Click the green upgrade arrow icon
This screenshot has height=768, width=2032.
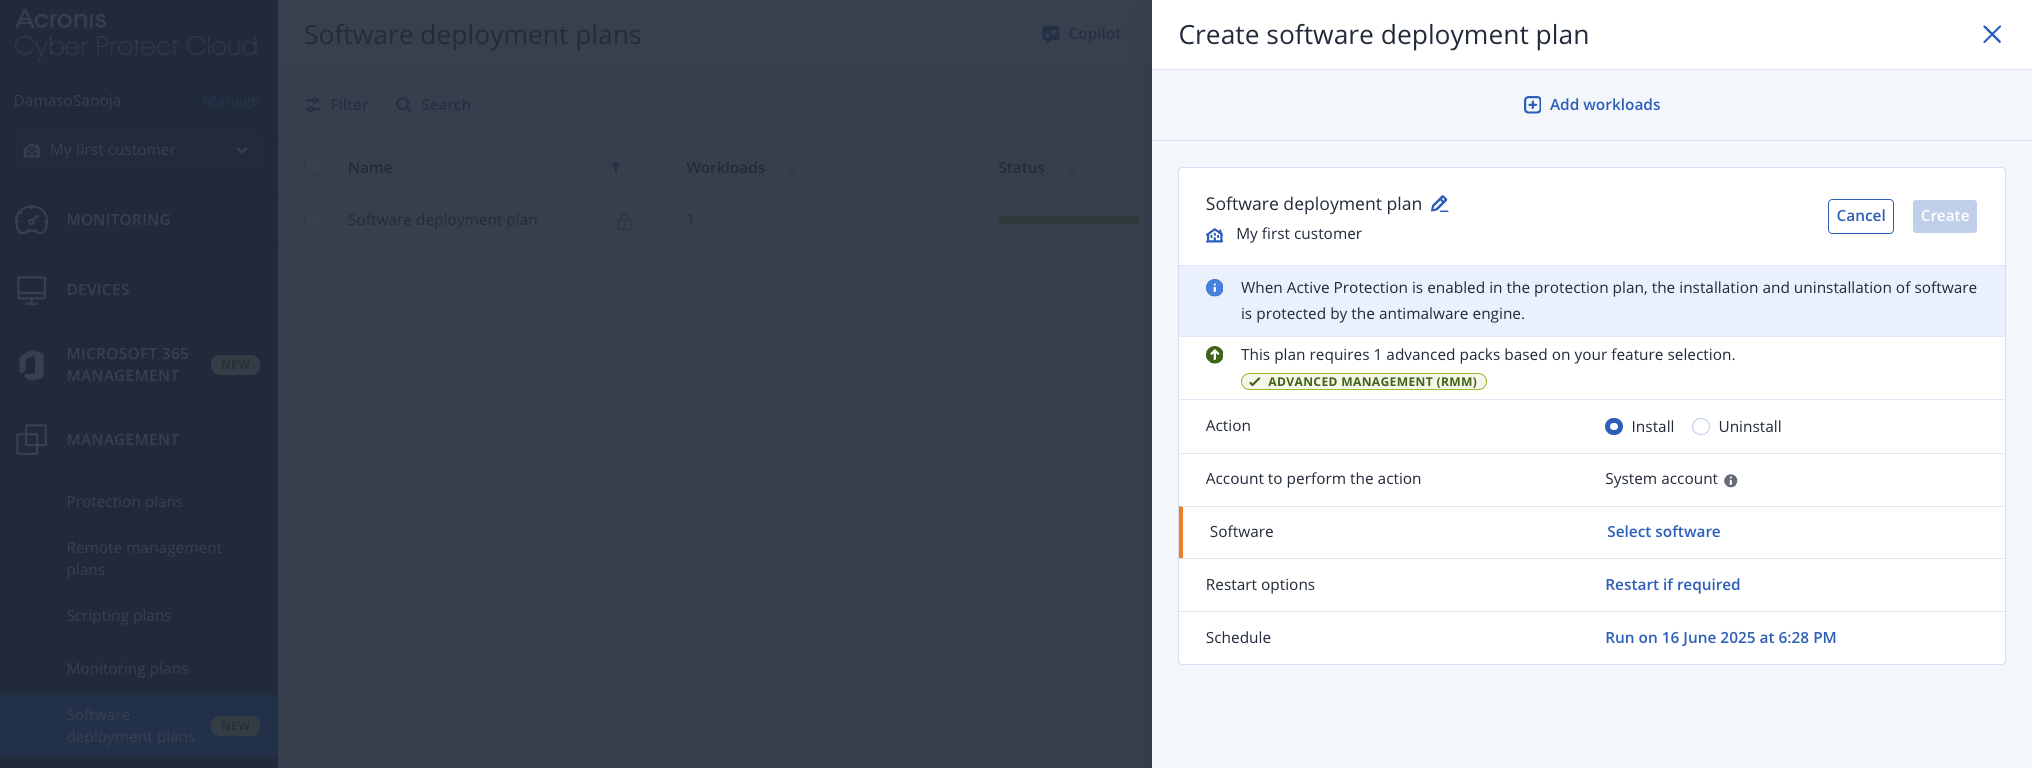click(1214, 355)
